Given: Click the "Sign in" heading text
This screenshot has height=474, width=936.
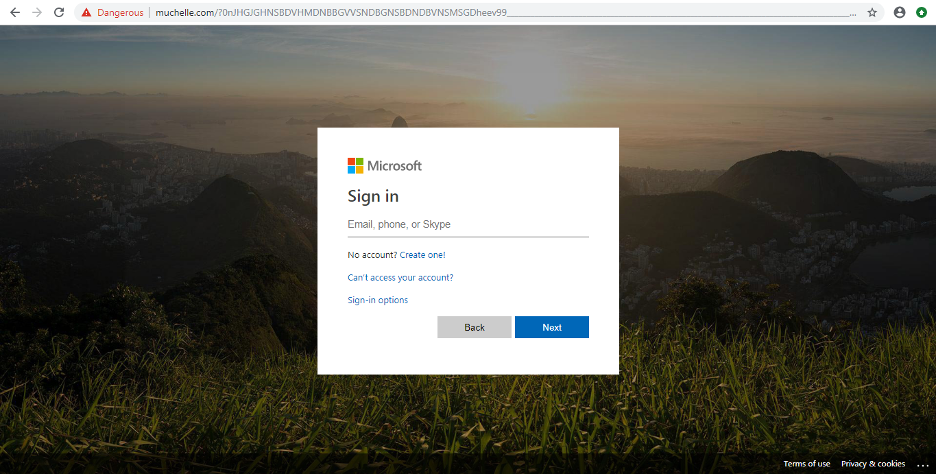Looking at the screenshot, I should click(x=373, y=196).
